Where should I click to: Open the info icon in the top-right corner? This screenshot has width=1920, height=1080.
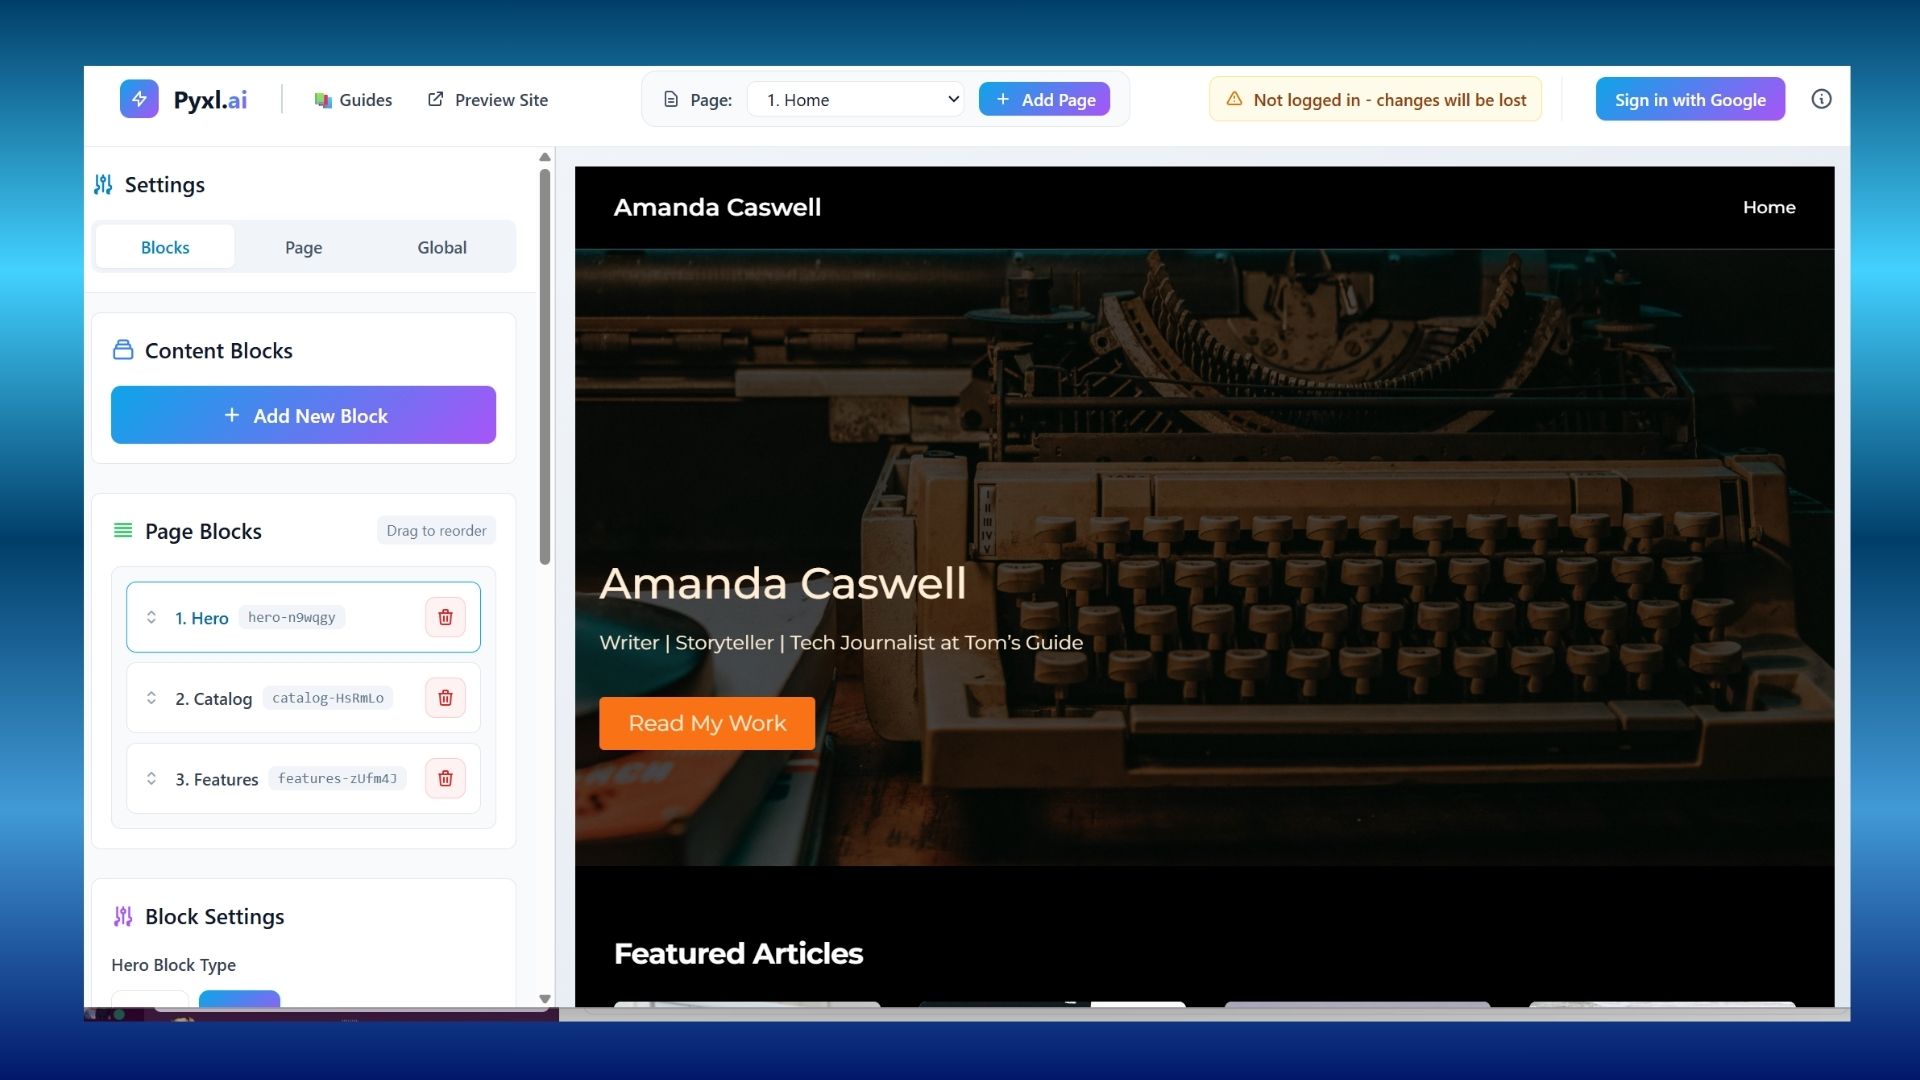[x=1821, y=98]
